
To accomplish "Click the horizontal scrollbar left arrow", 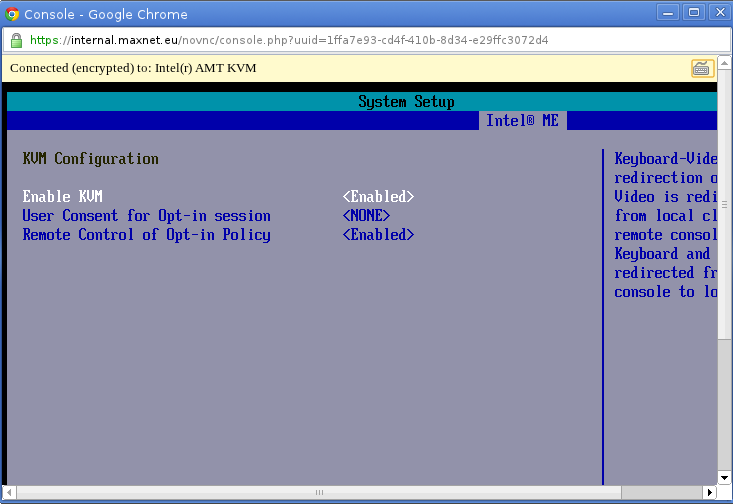I will [9, 492].
